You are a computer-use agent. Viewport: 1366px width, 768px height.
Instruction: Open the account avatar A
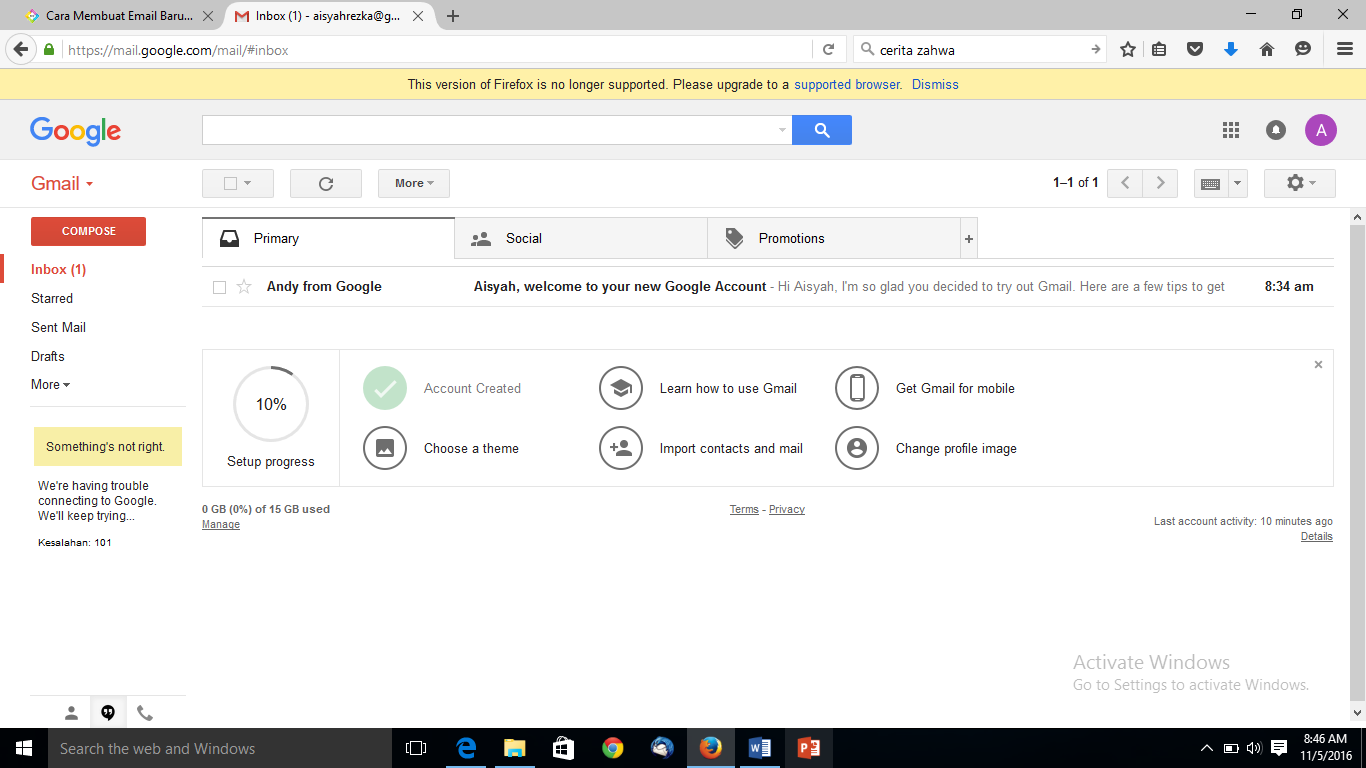(x=1321, y=130)
